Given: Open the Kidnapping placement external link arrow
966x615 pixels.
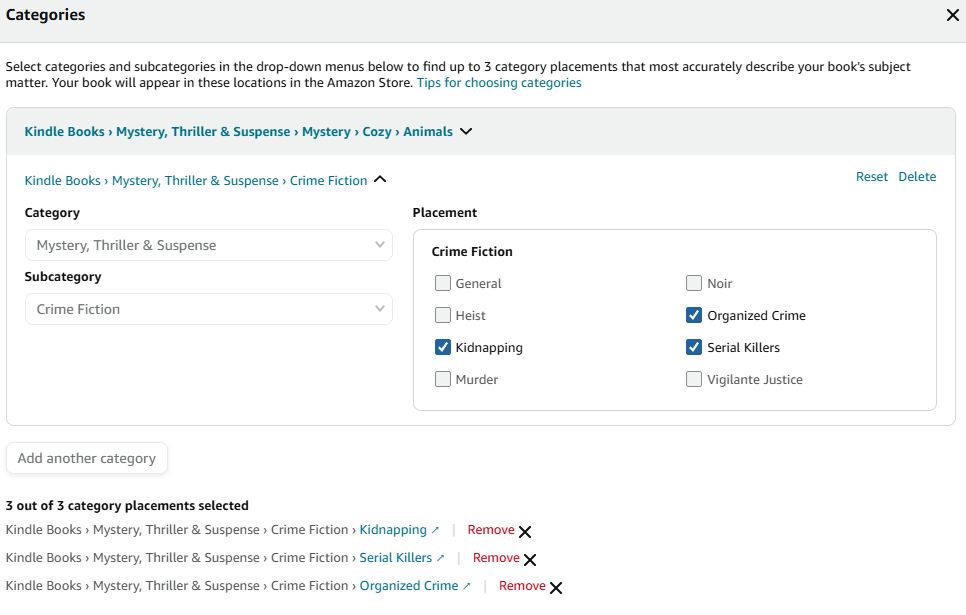Looking at the screenshot, I should [434, 529].
